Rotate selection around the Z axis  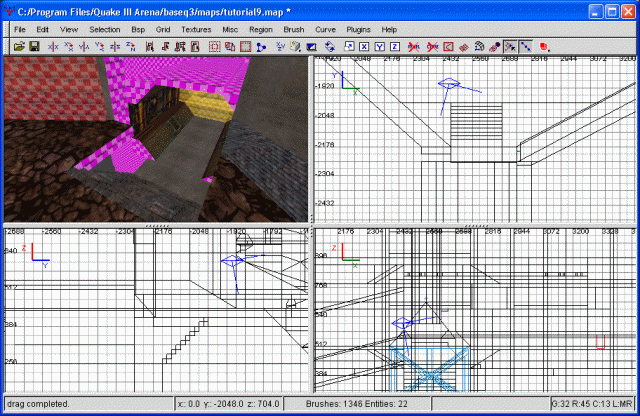(130, 47)
